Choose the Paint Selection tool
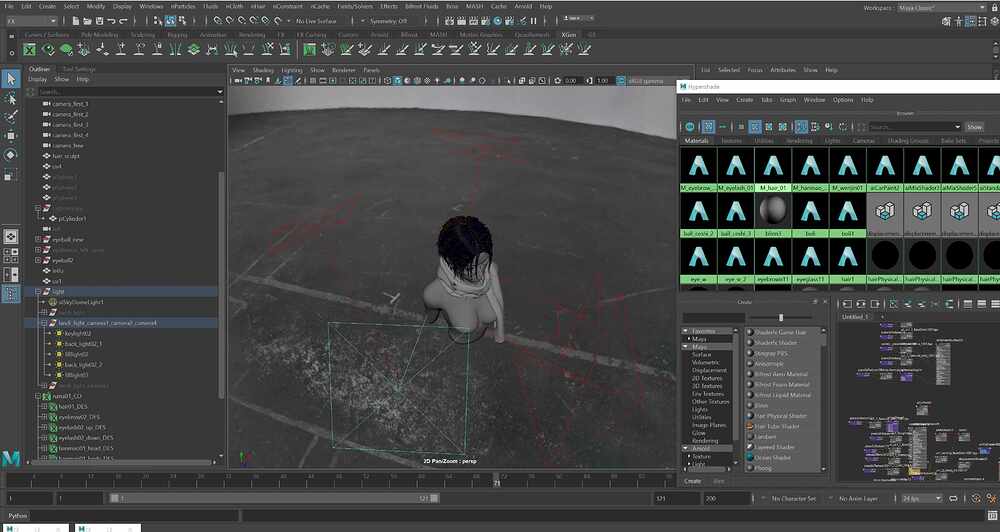This screenshot has width=1000, height=532. click(x=11, y=117)
